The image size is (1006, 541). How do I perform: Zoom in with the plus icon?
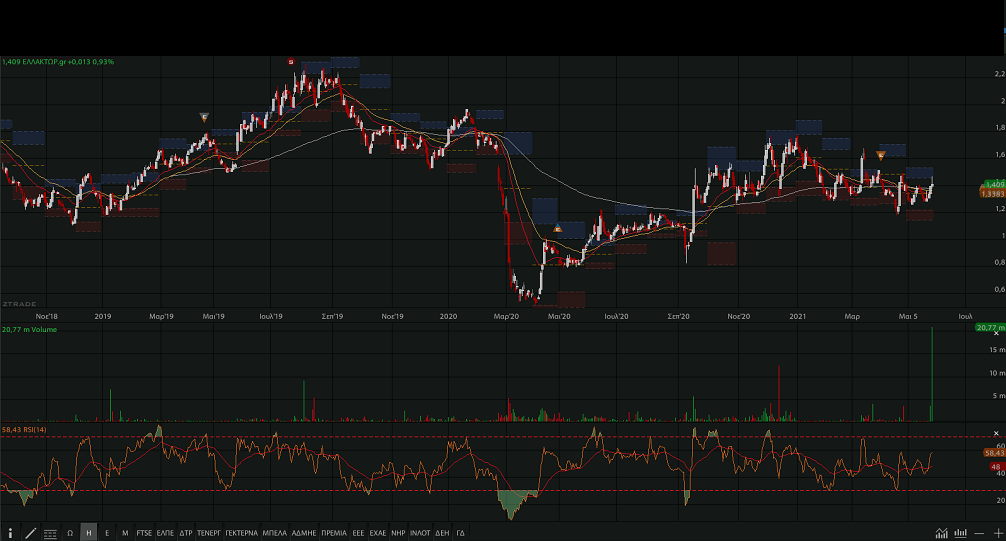tap(997, 533)
